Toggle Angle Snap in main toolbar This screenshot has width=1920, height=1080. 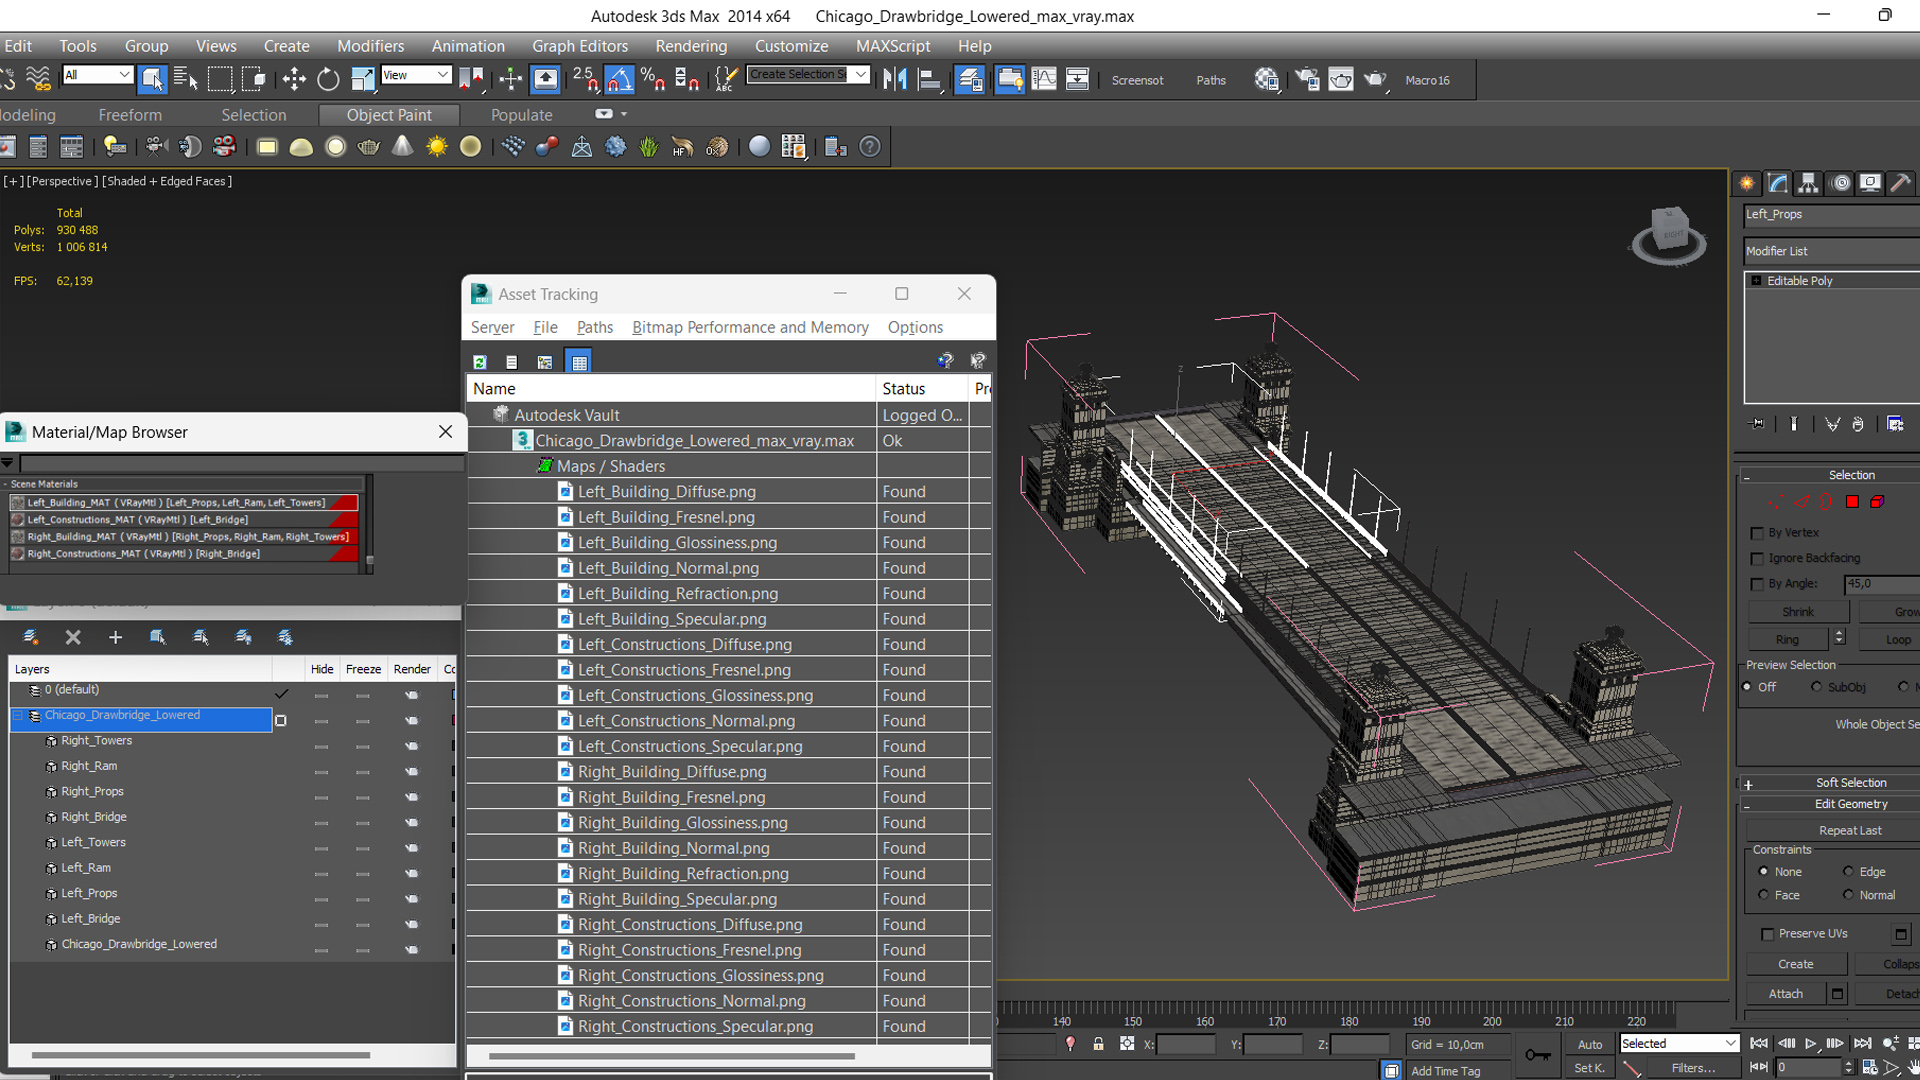point(619,80)
